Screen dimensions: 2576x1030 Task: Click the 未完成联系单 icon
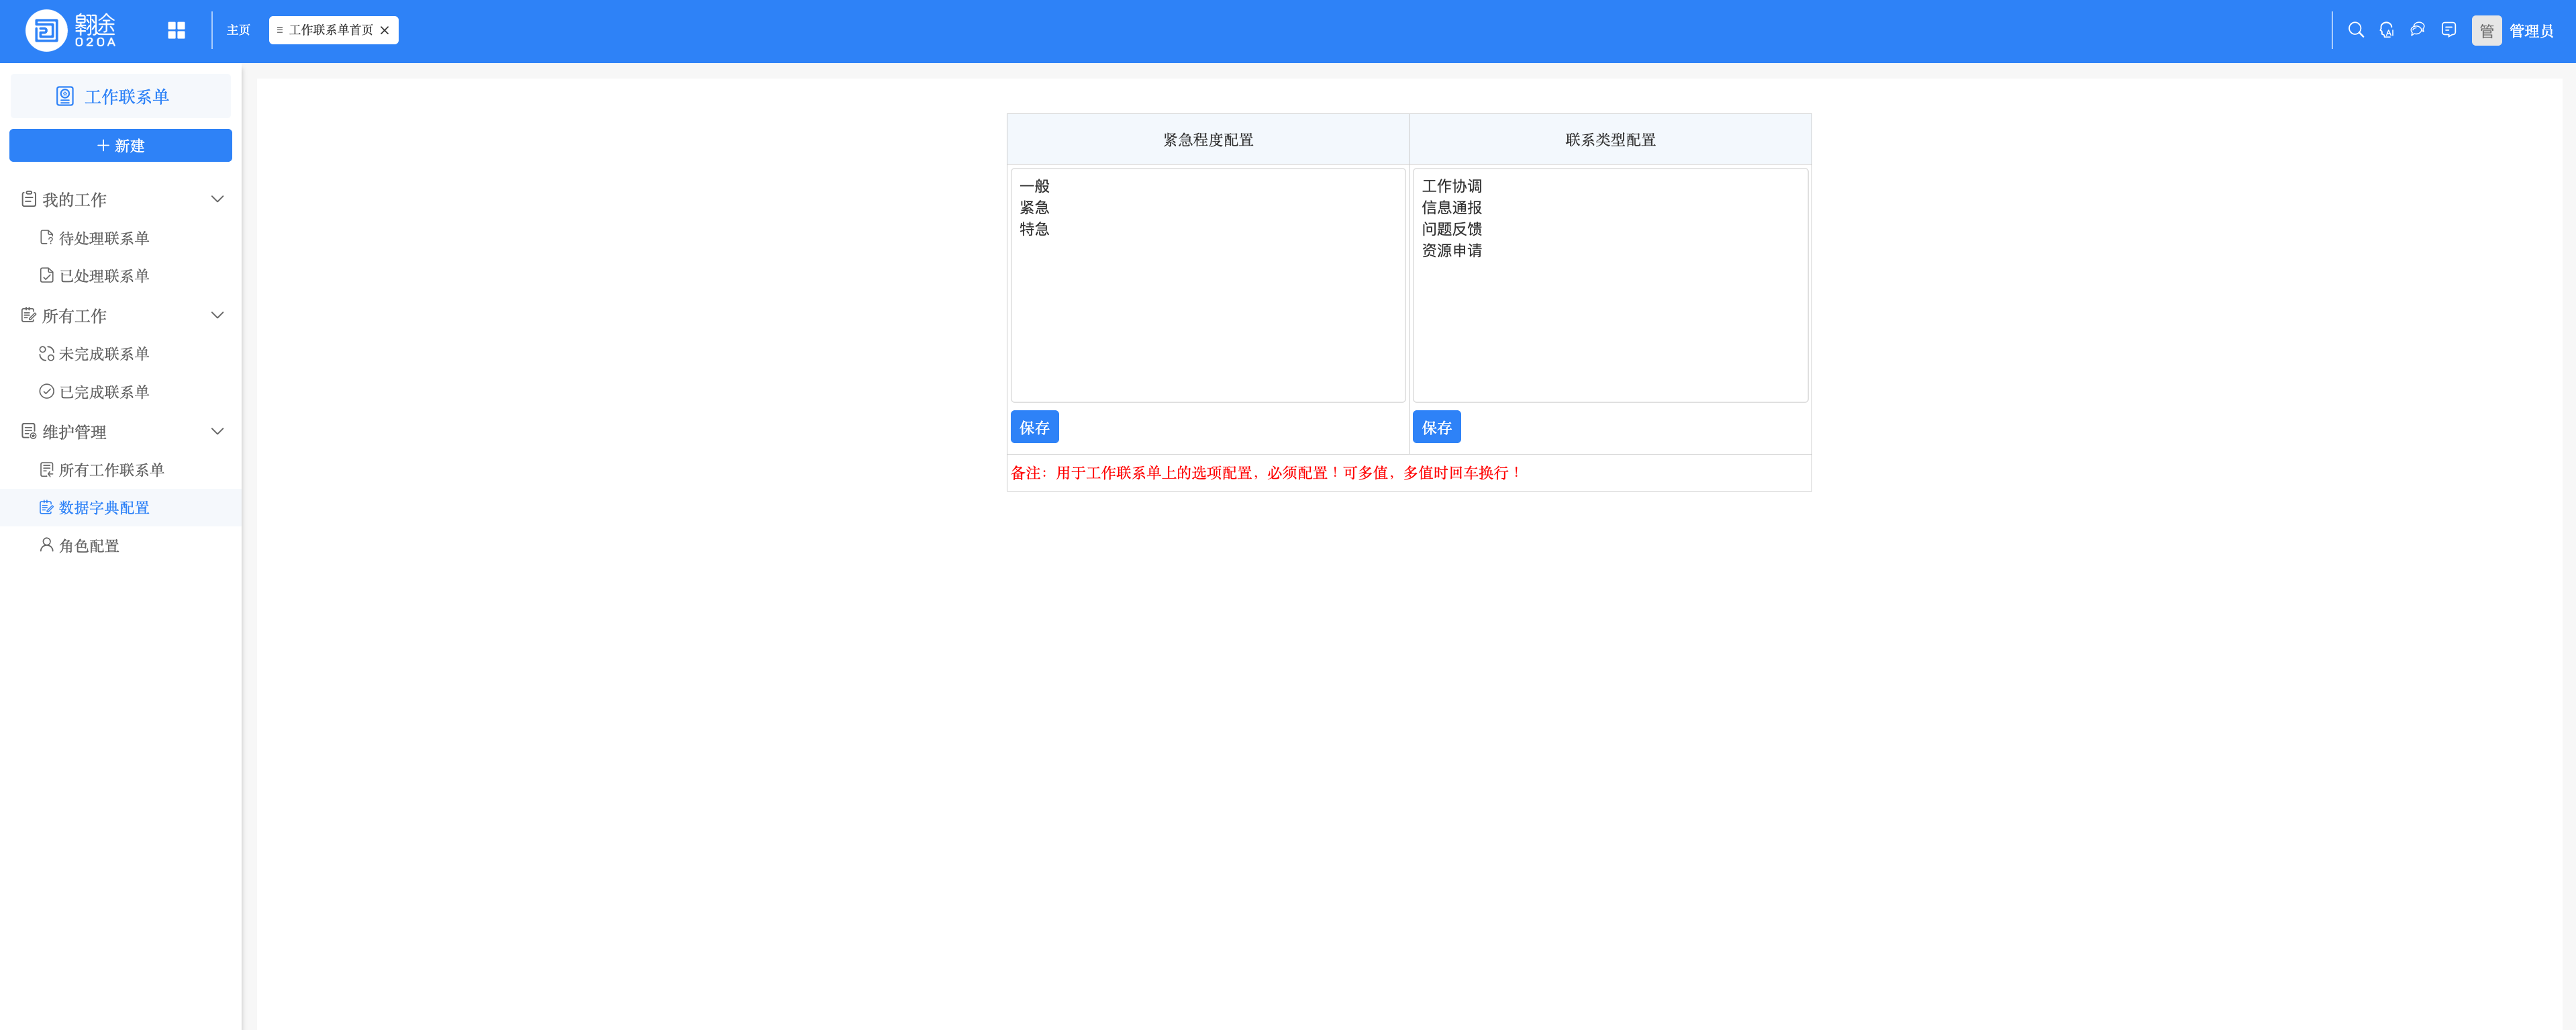pyautogui.click(x=46, y=353)
